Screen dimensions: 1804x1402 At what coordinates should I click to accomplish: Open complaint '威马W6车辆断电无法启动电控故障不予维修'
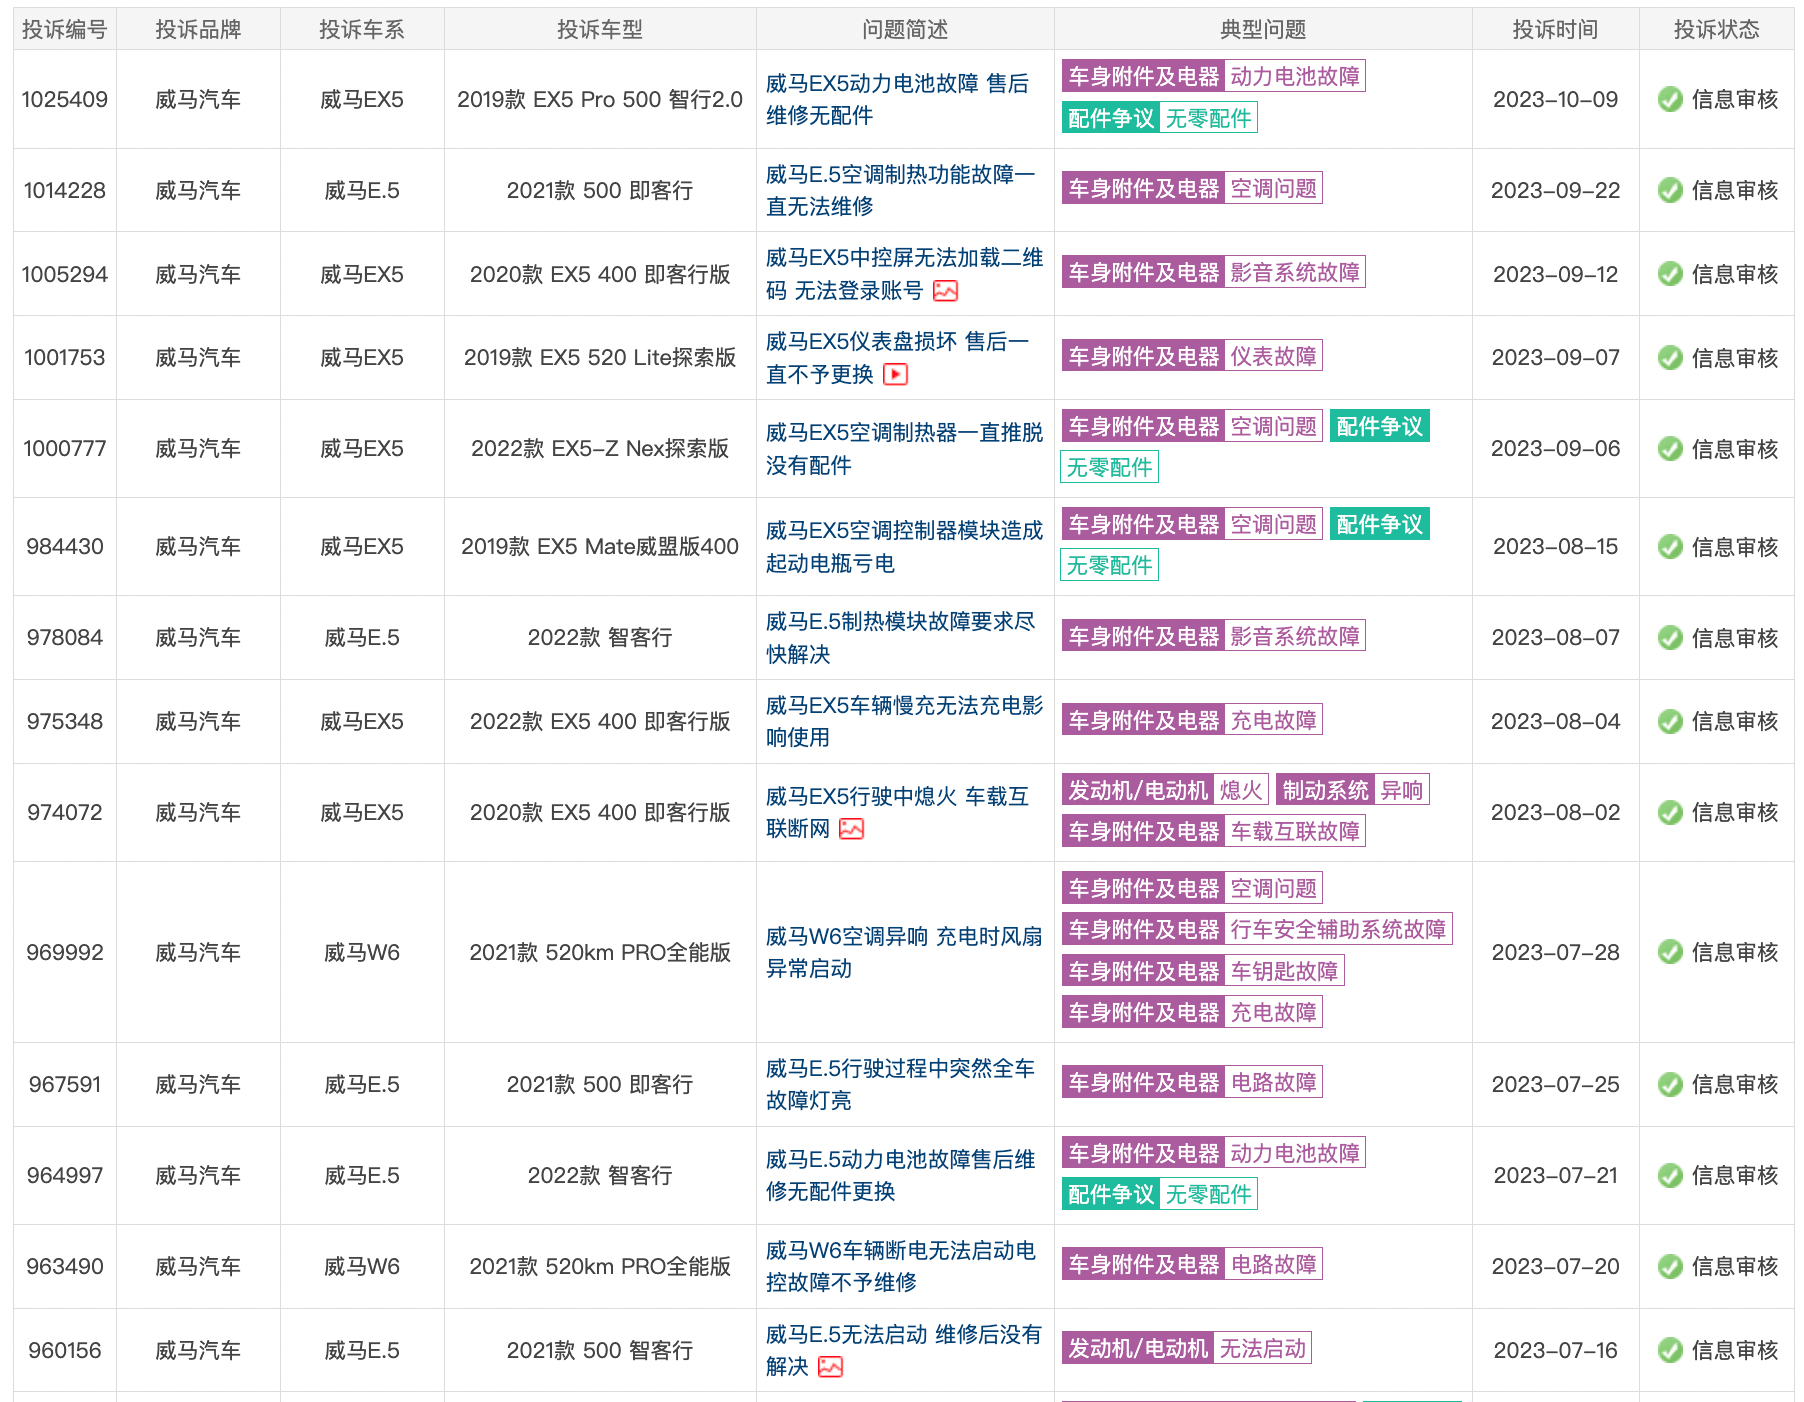tap(900, 1267)
